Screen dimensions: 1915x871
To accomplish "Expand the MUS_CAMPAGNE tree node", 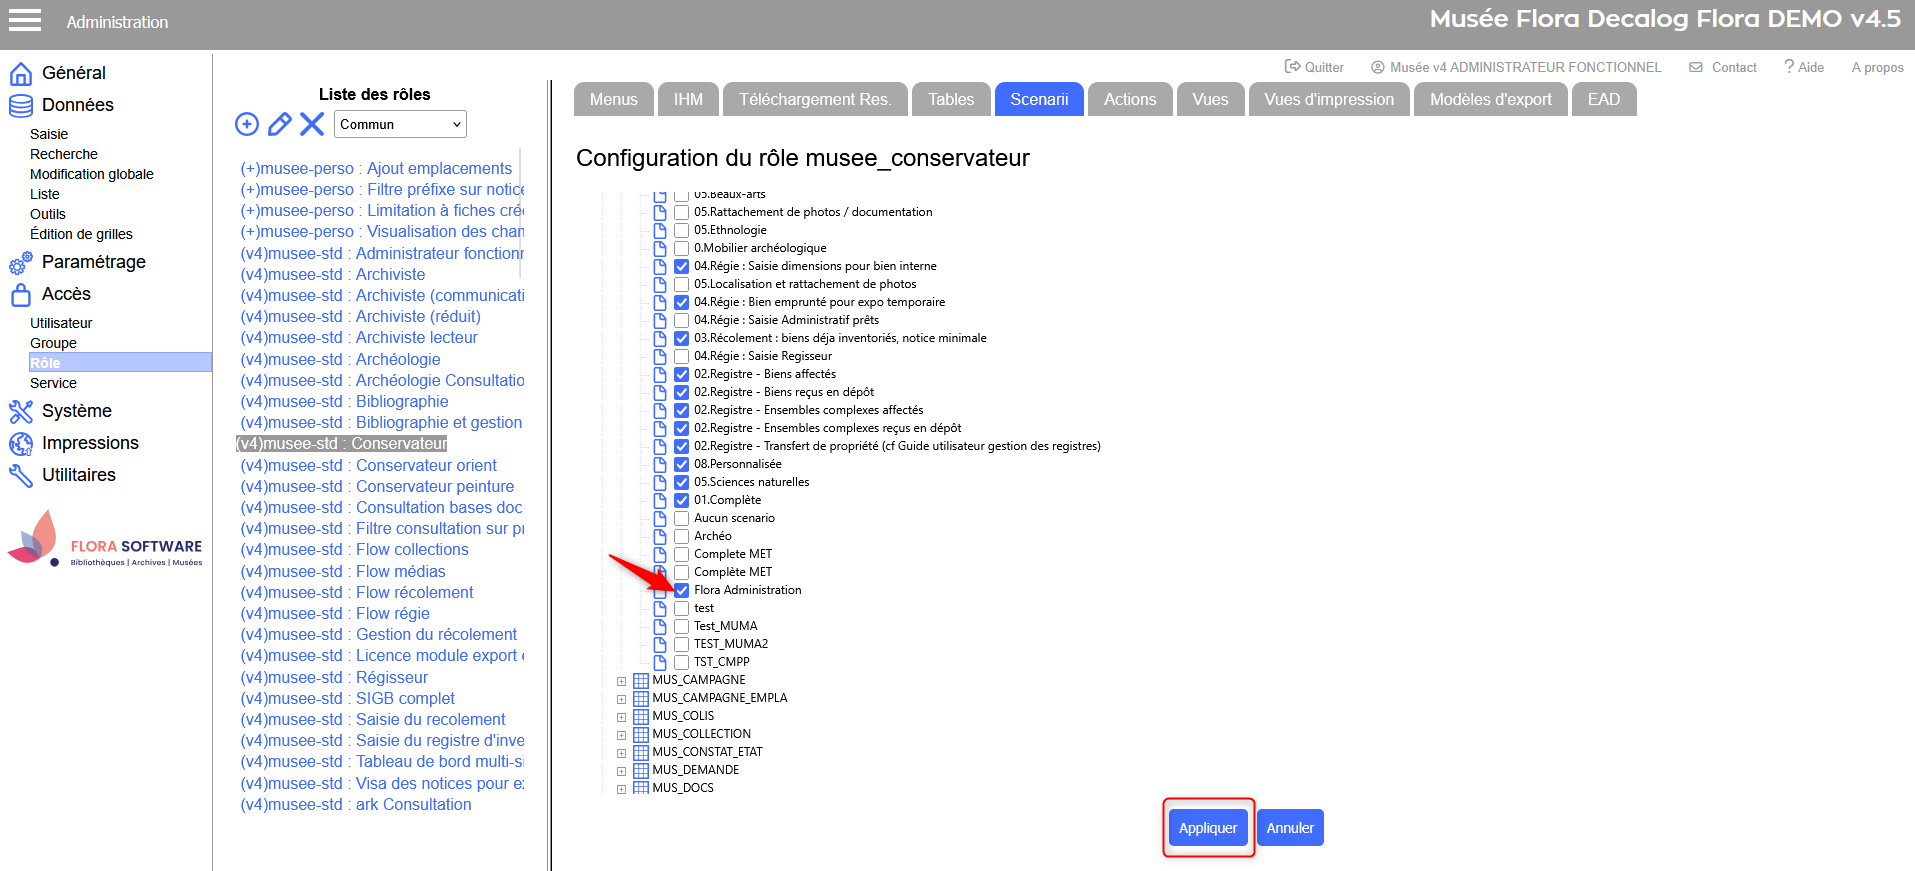I will [621, 681].
